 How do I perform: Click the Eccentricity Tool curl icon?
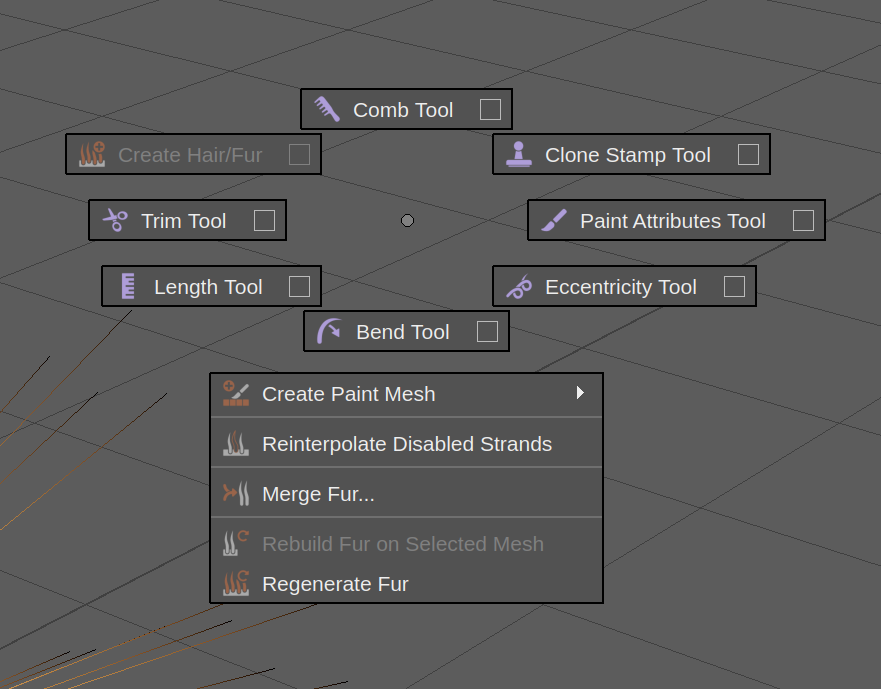click(519, 287)
